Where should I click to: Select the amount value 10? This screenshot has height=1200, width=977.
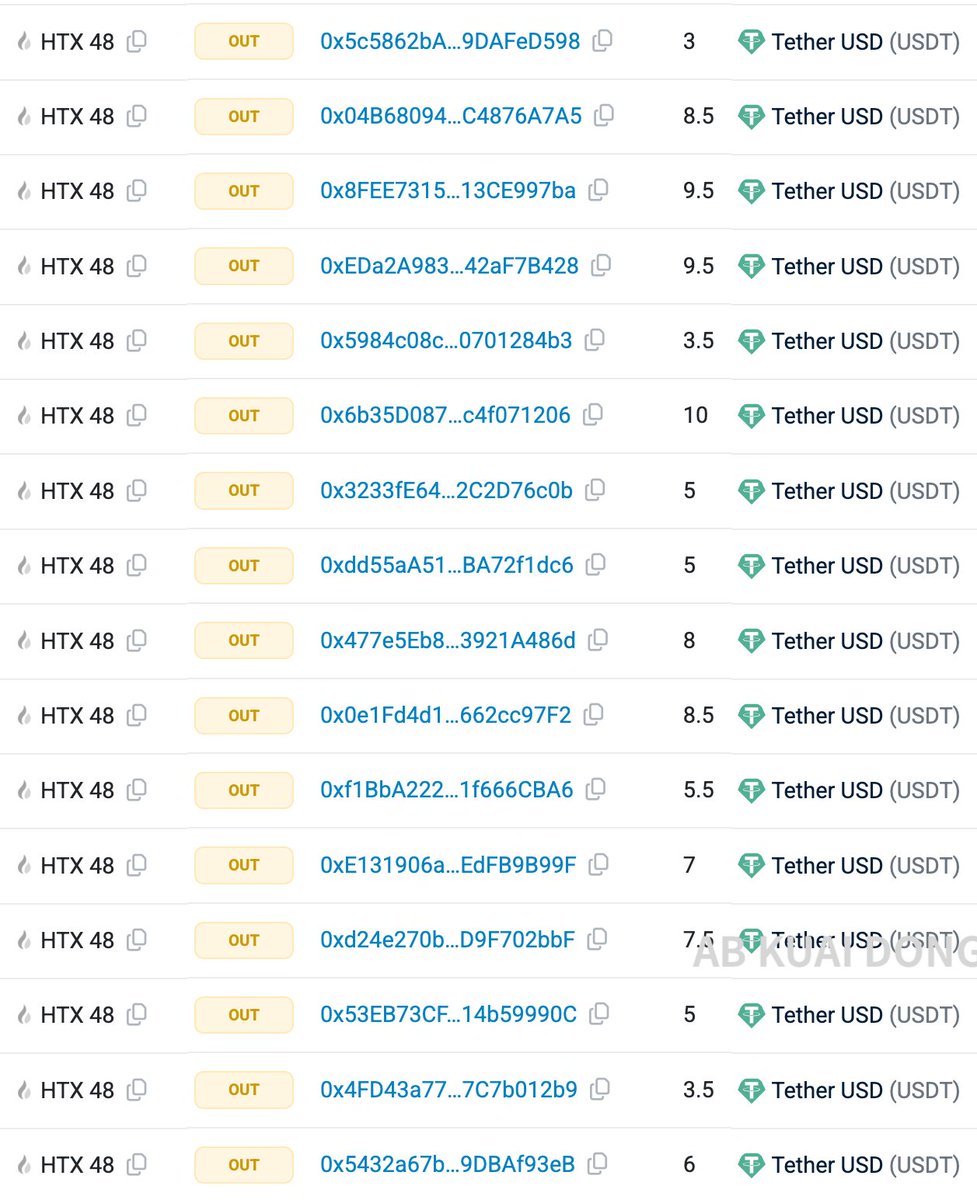(x=695, y=416)
